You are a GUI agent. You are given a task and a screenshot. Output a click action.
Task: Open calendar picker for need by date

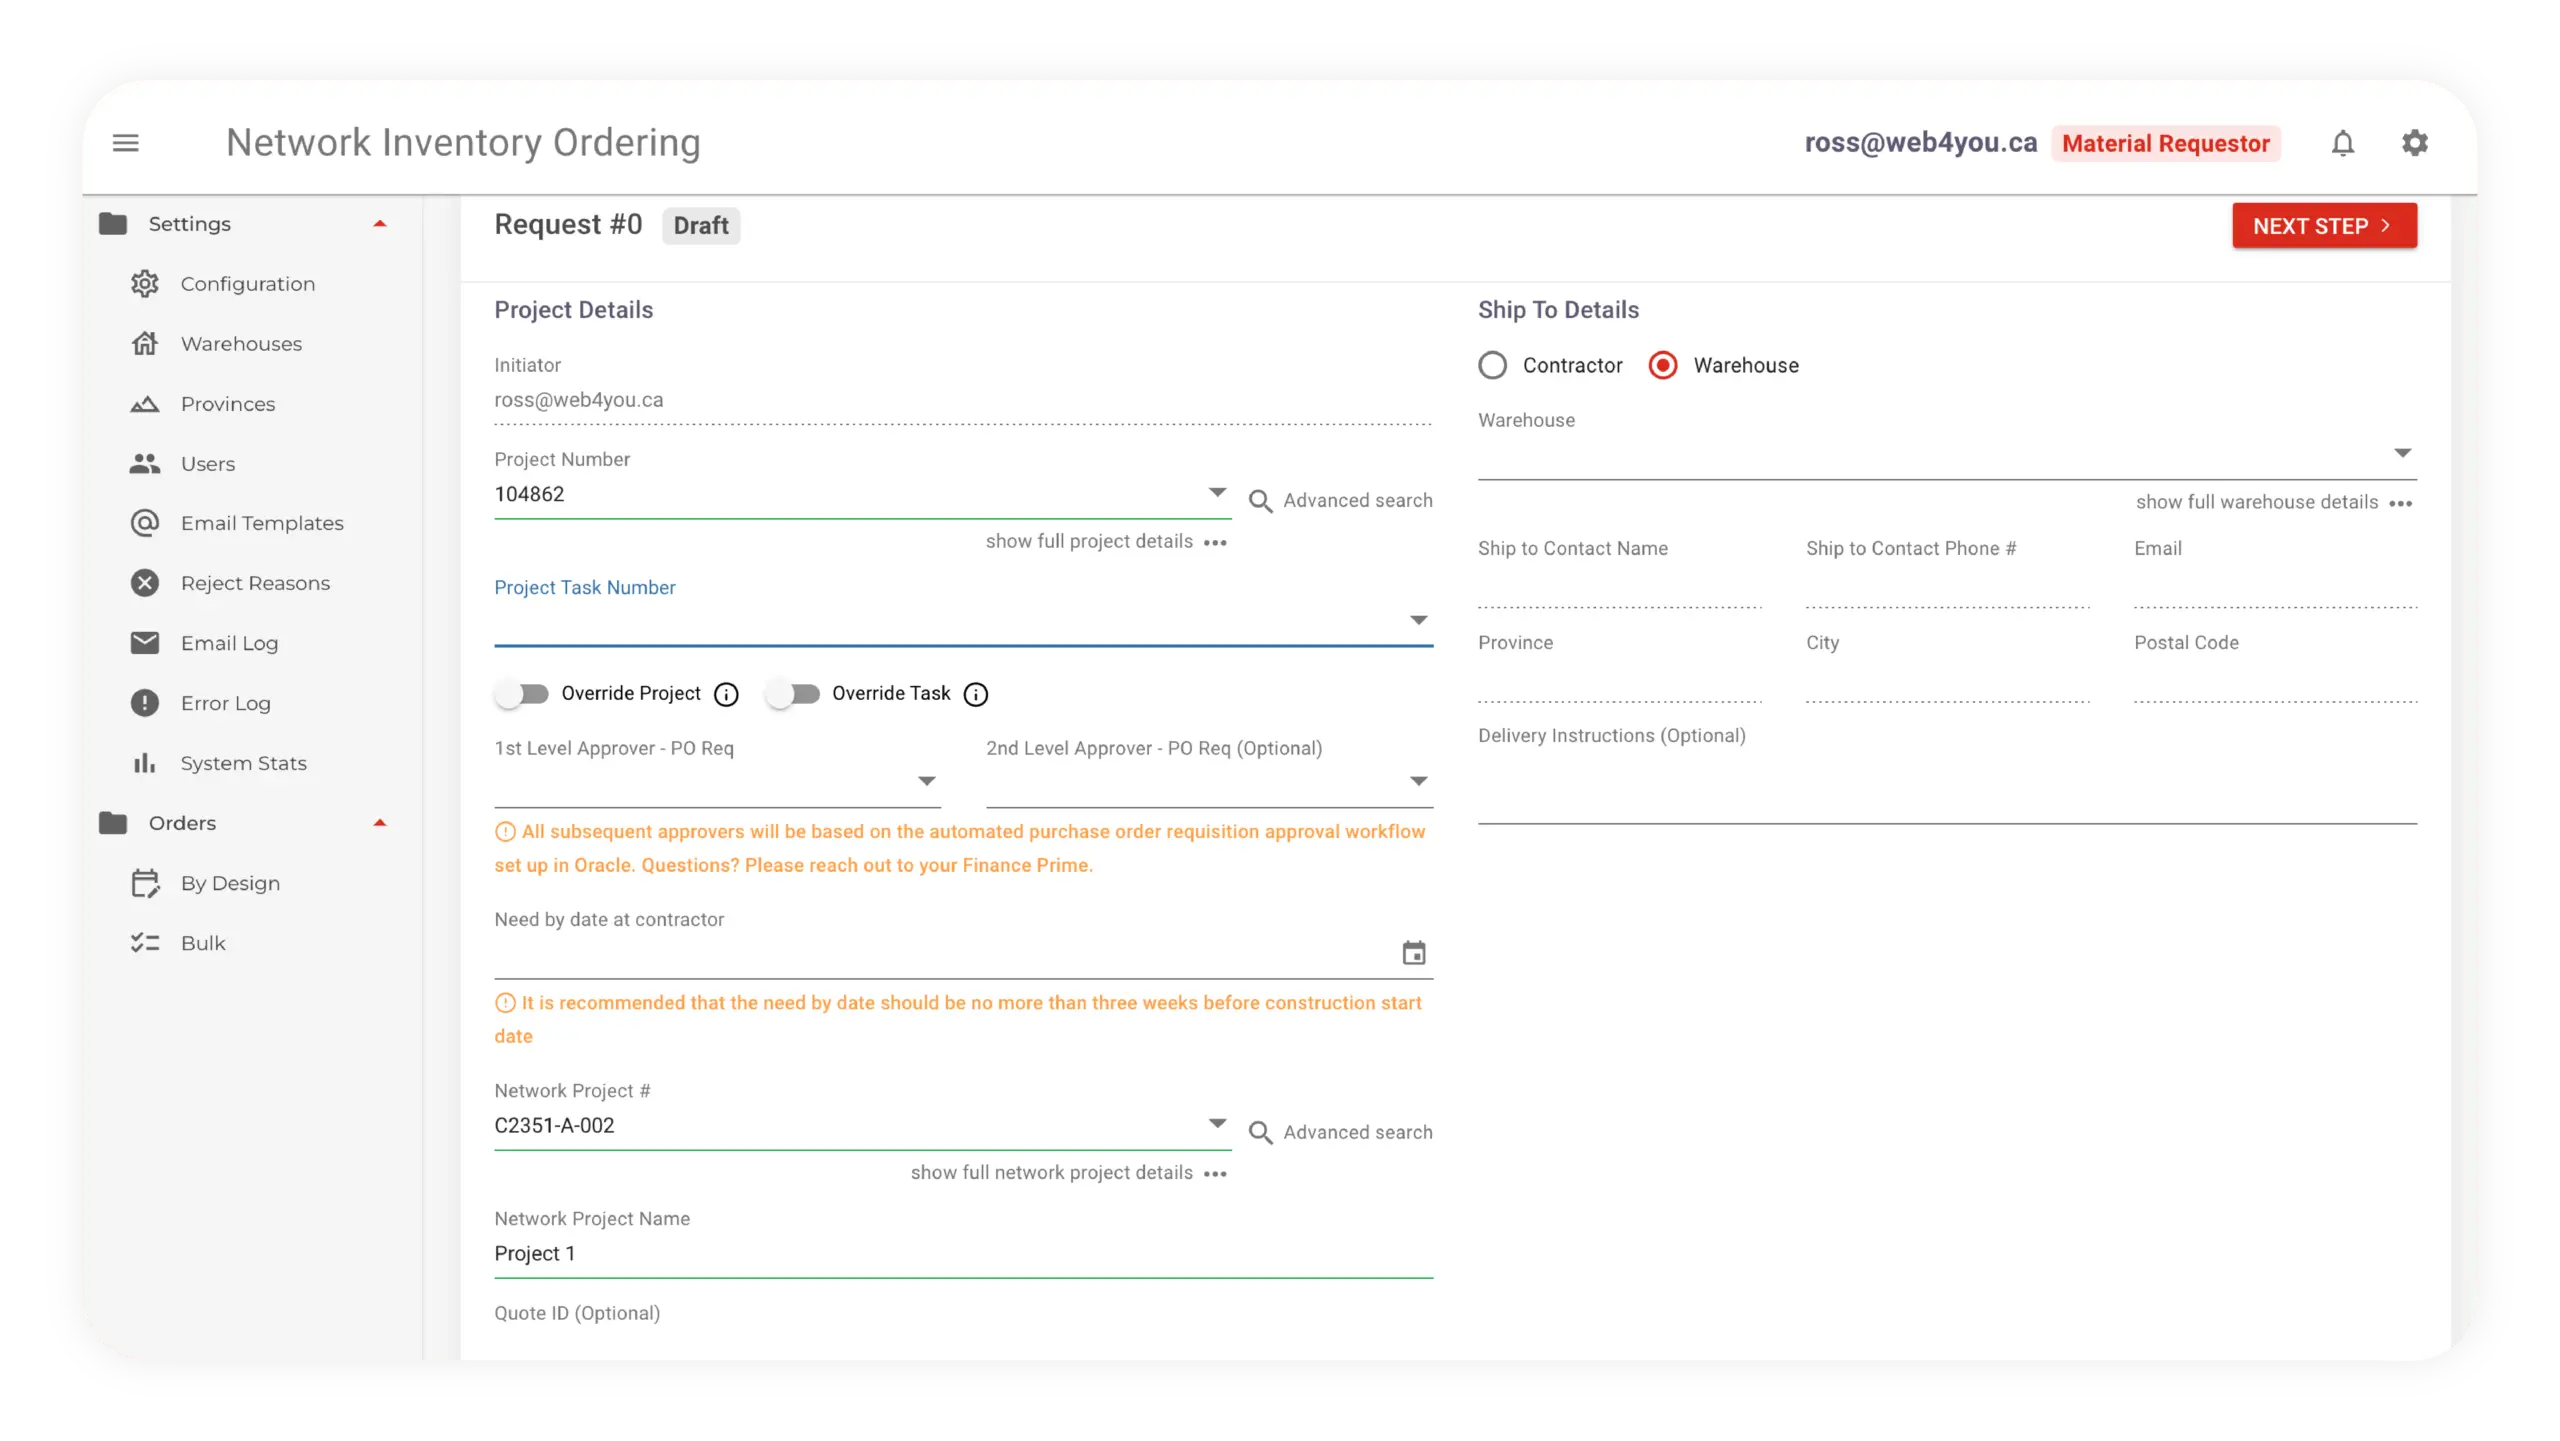click(1413, 953)
